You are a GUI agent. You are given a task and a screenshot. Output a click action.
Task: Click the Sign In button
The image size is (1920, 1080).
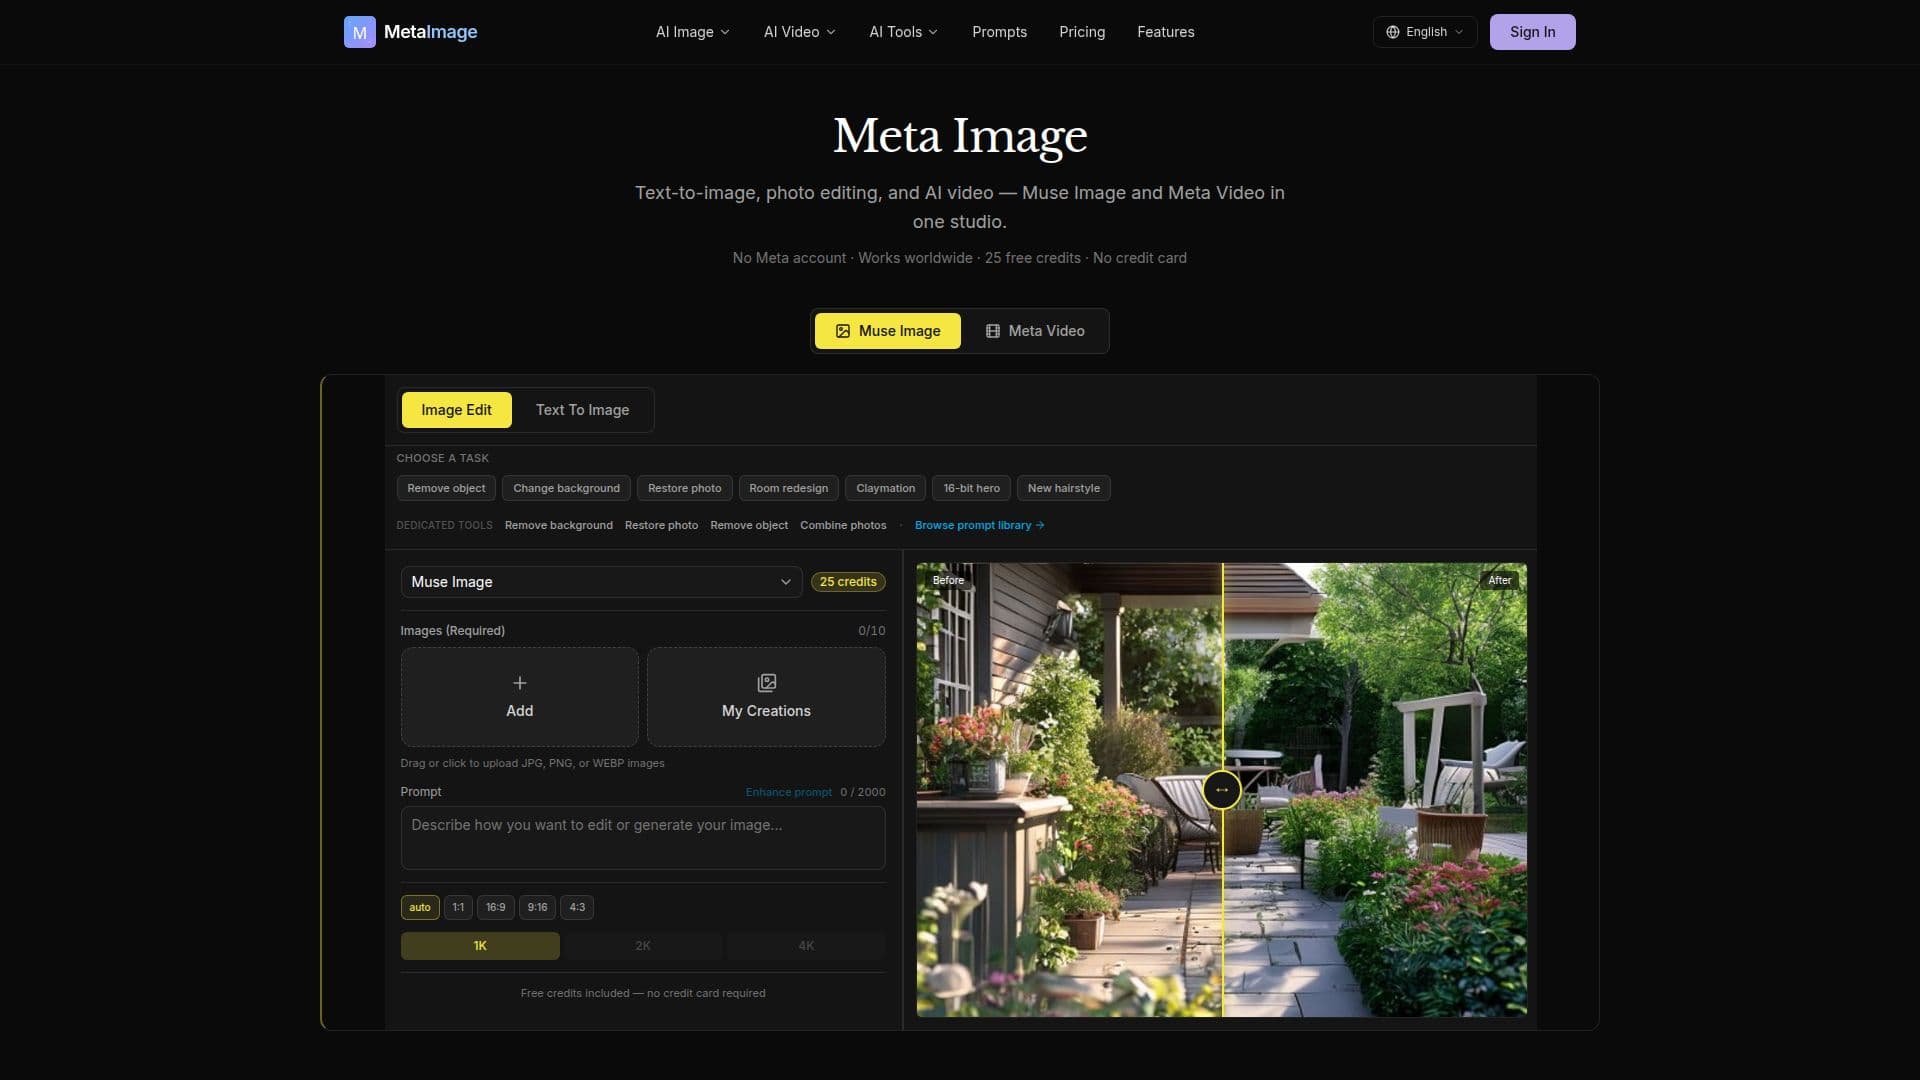[1533, 32]
